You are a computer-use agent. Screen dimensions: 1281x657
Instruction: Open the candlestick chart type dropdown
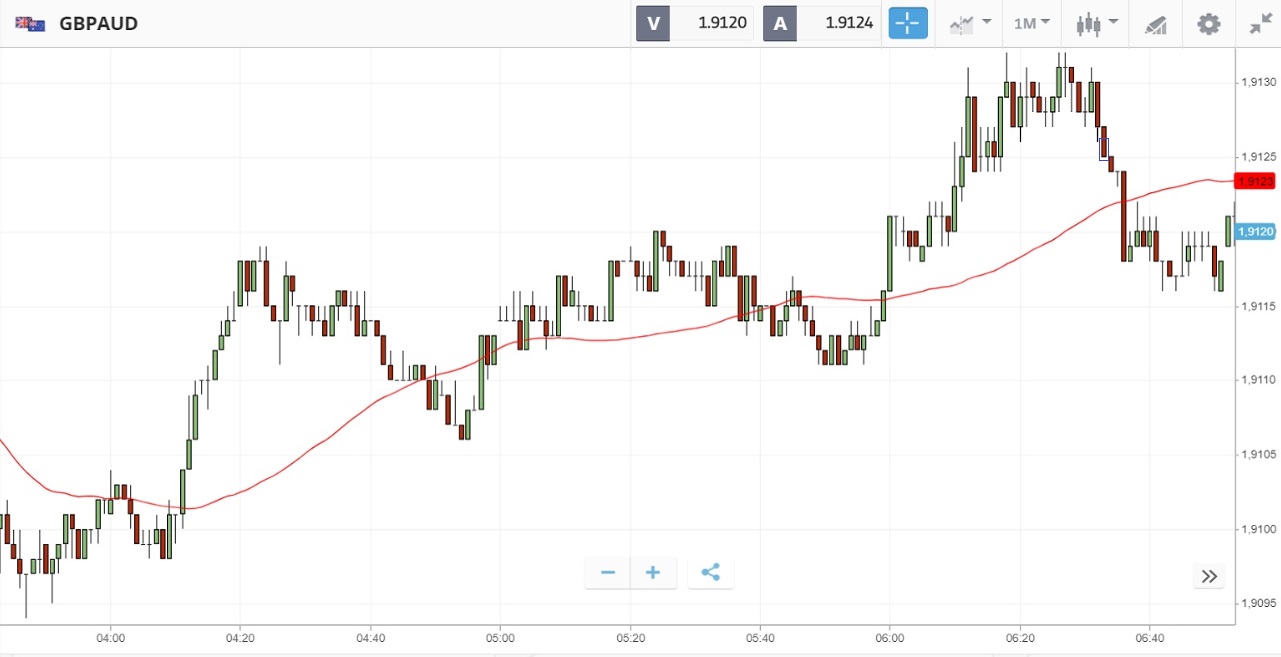click(x=1096, y=23)
